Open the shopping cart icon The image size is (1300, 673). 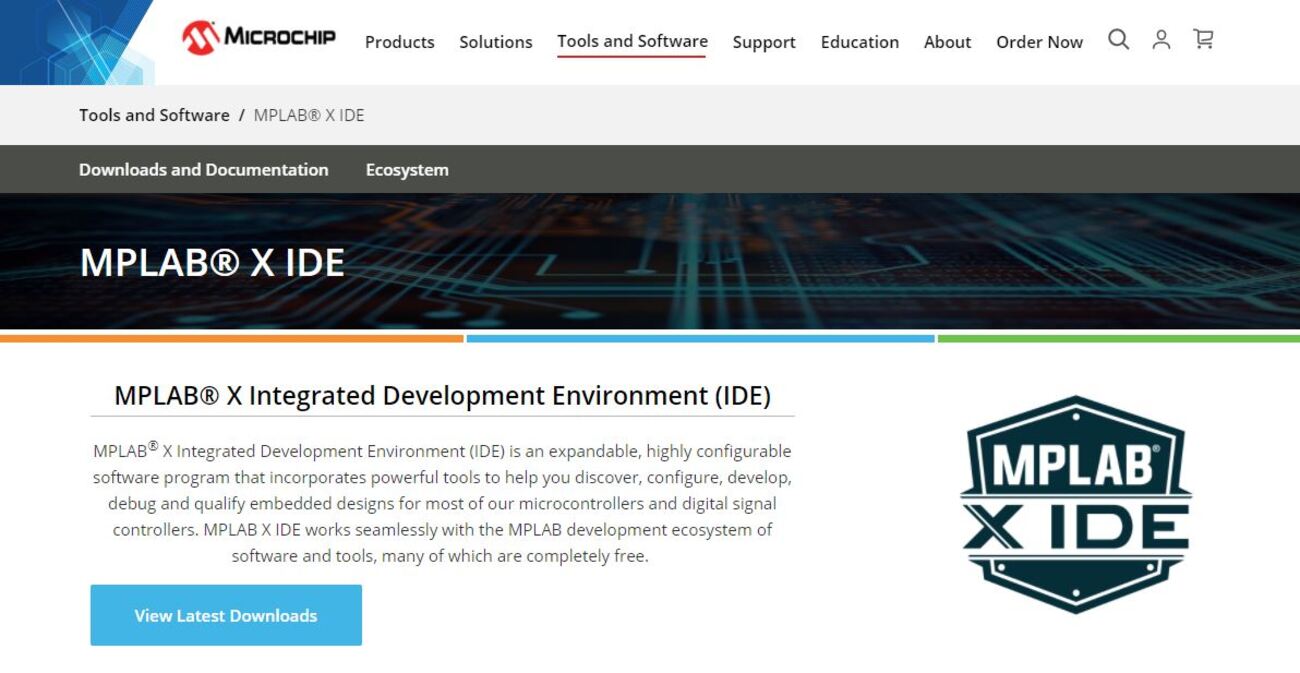point(1203,40)
